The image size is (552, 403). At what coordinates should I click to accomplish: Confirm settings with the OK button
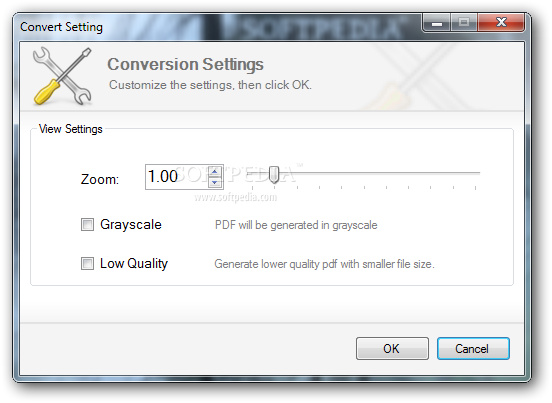click(392, 348)
